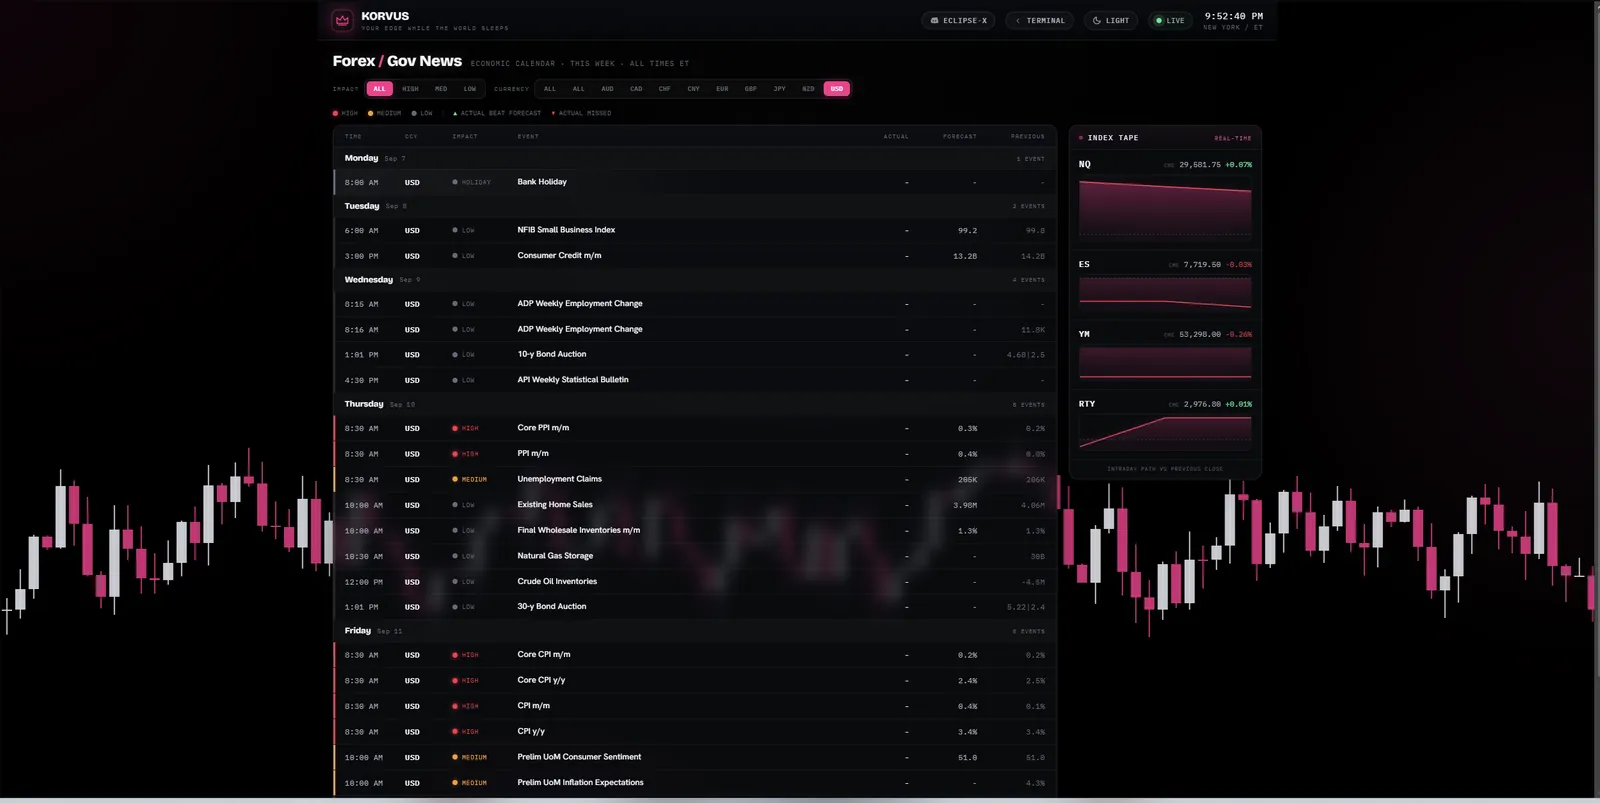Select the AUD currency filter
1600x803 pixels.
tap(607, 89)
